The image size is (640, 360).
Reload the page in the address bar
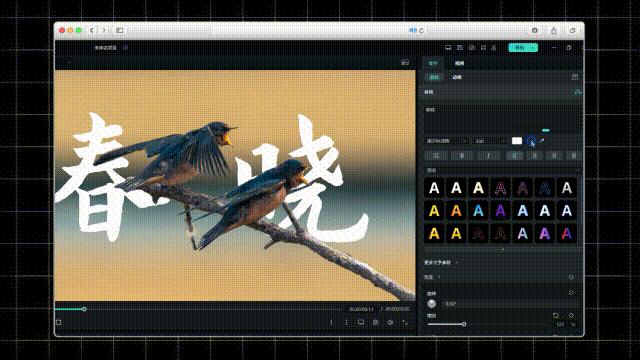point(421,30)
